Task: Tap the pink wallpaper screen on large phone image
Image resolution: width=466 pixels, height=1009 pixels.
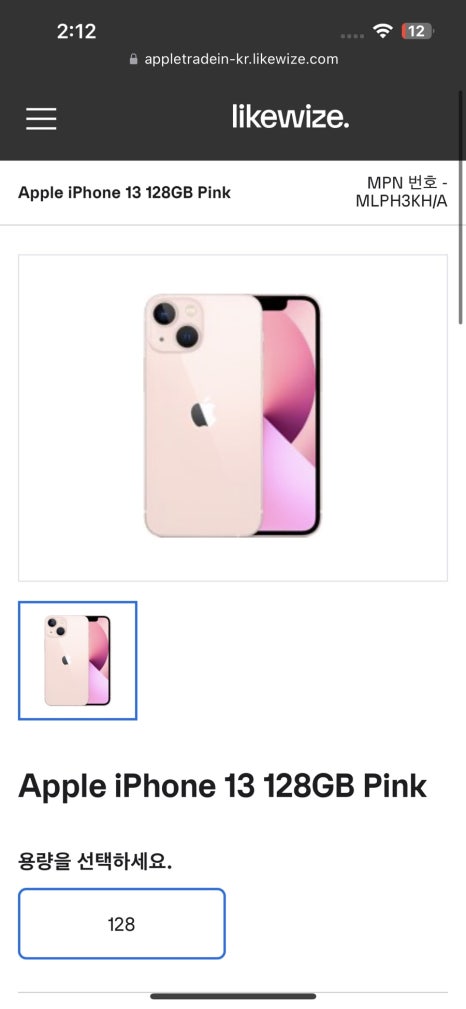Action: click(290, 415)
